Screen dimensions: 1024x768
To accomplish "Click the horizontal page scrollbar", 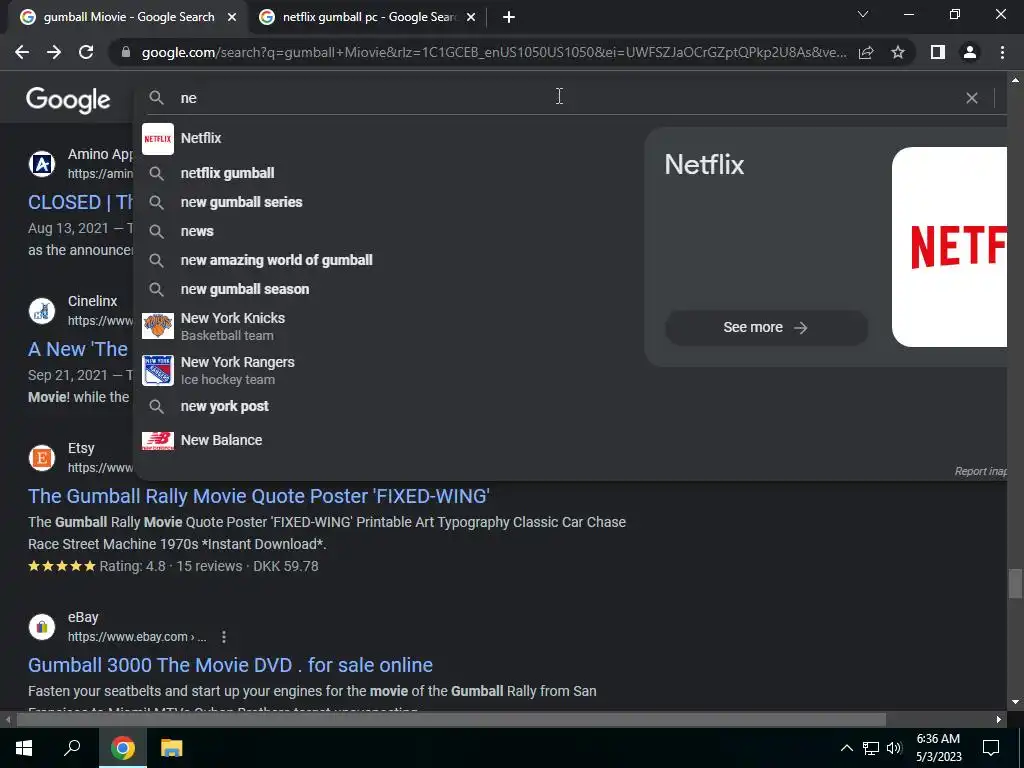I will click(451, 720).
